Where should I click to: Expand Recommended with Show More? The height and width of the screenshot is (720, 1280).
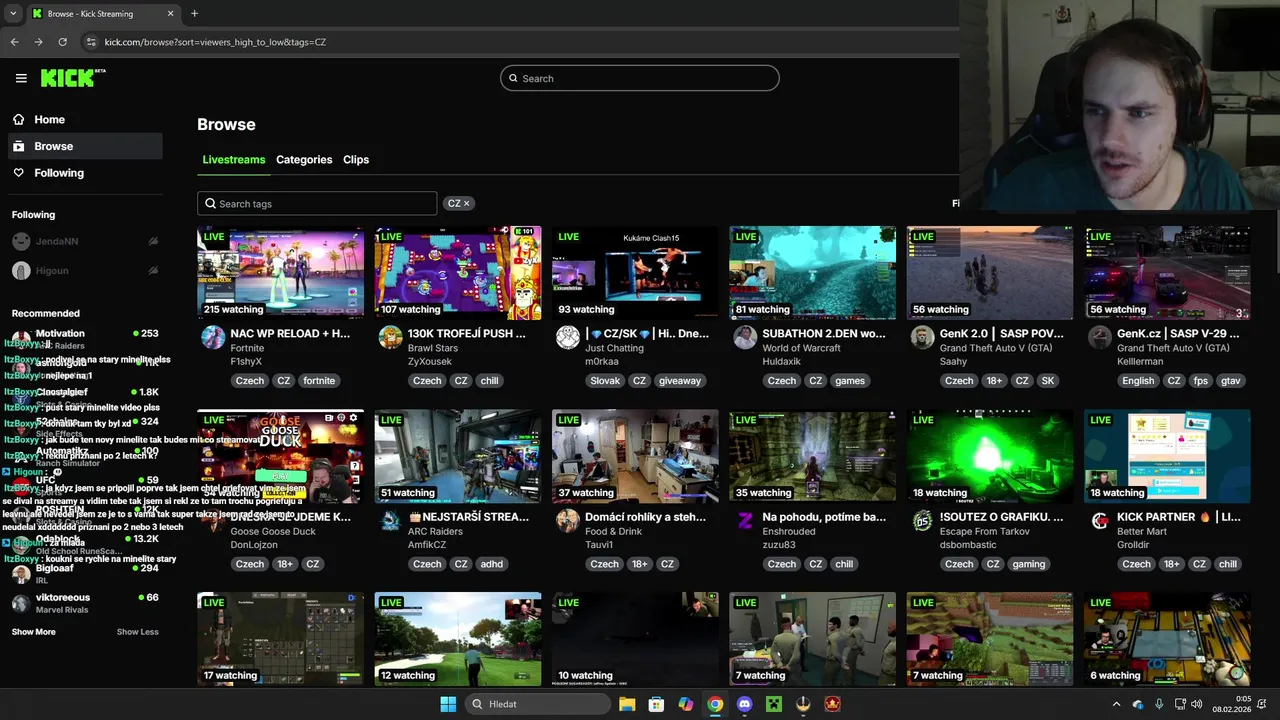pyautogui.click(x=34, y=632)
